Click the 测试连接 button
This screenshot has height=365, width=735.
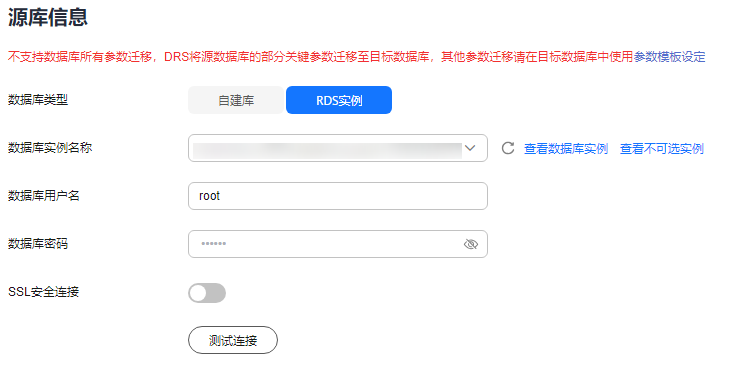(x=233, y=340)
